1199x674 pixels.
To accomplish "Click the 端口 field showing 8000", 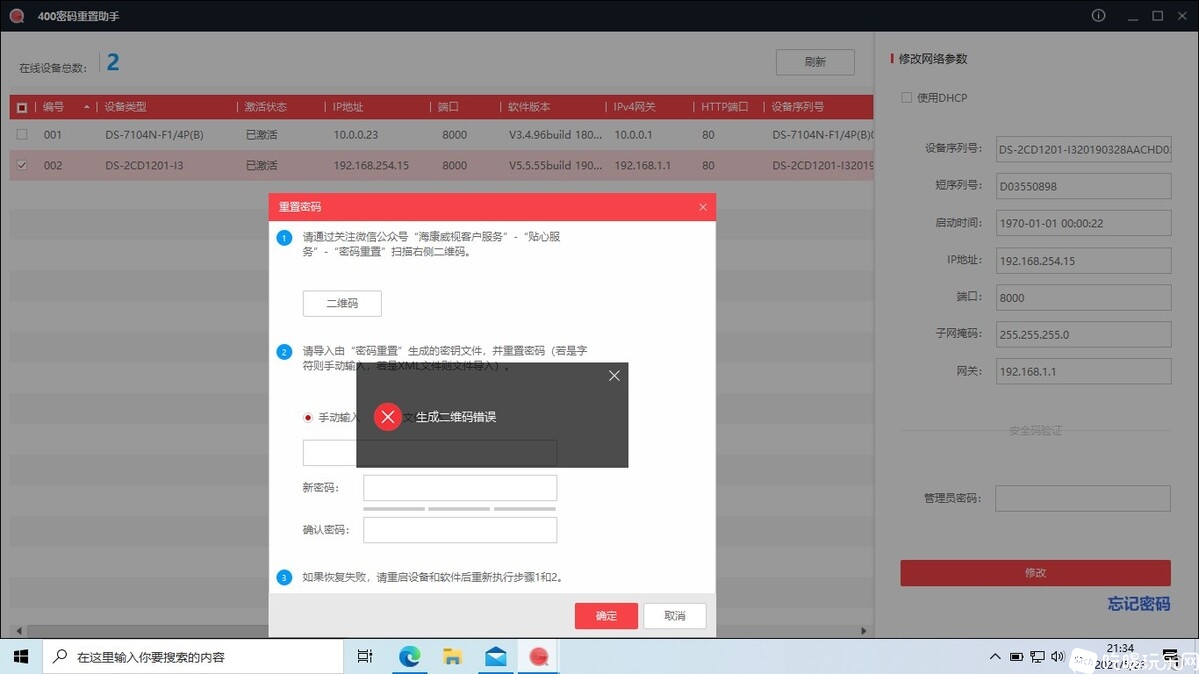I will [1083, 298].
